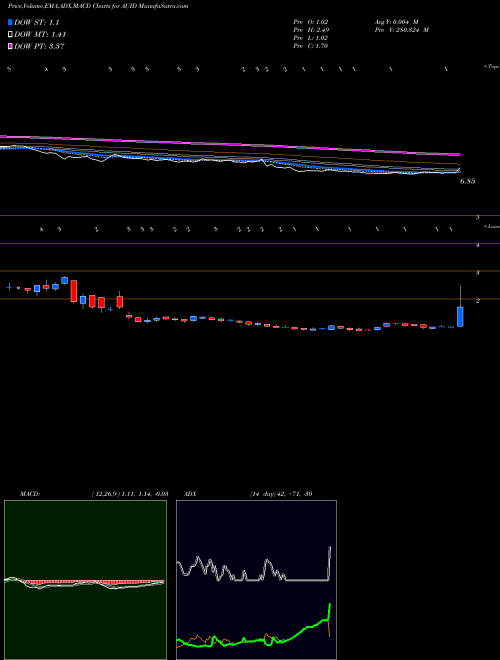Click the ADX panel title label

(x=190, y=494)
